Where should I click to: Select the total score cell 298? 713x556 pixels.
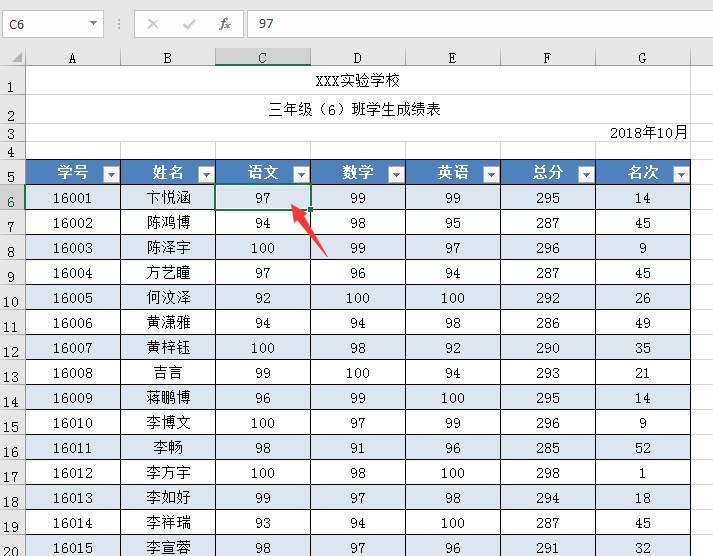[548, 473]
